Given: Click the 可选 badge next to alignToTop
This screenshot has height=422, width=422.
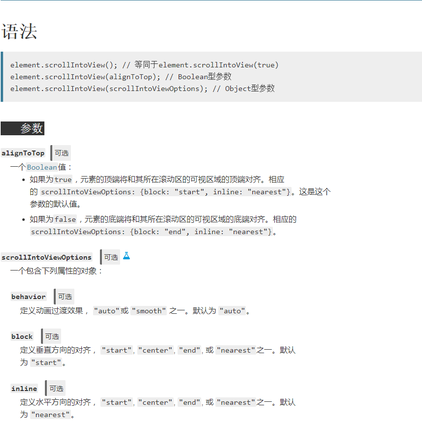Looking at the screenshot, I should click(x=61, y=153).
